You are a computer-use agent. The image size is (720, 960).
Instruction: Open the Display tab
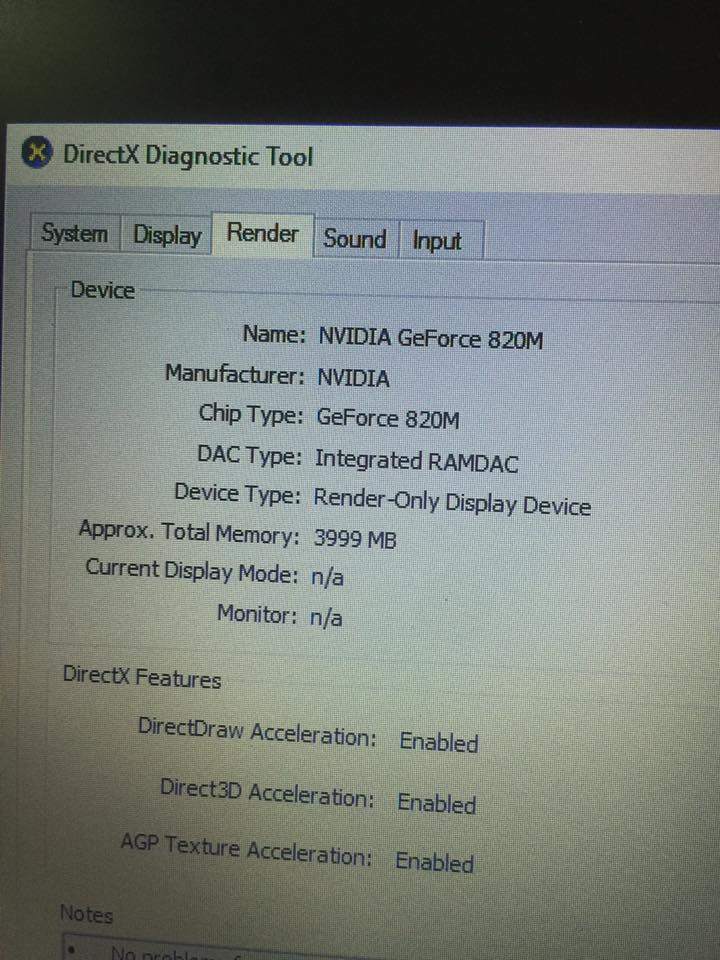(x=167, y=236)
